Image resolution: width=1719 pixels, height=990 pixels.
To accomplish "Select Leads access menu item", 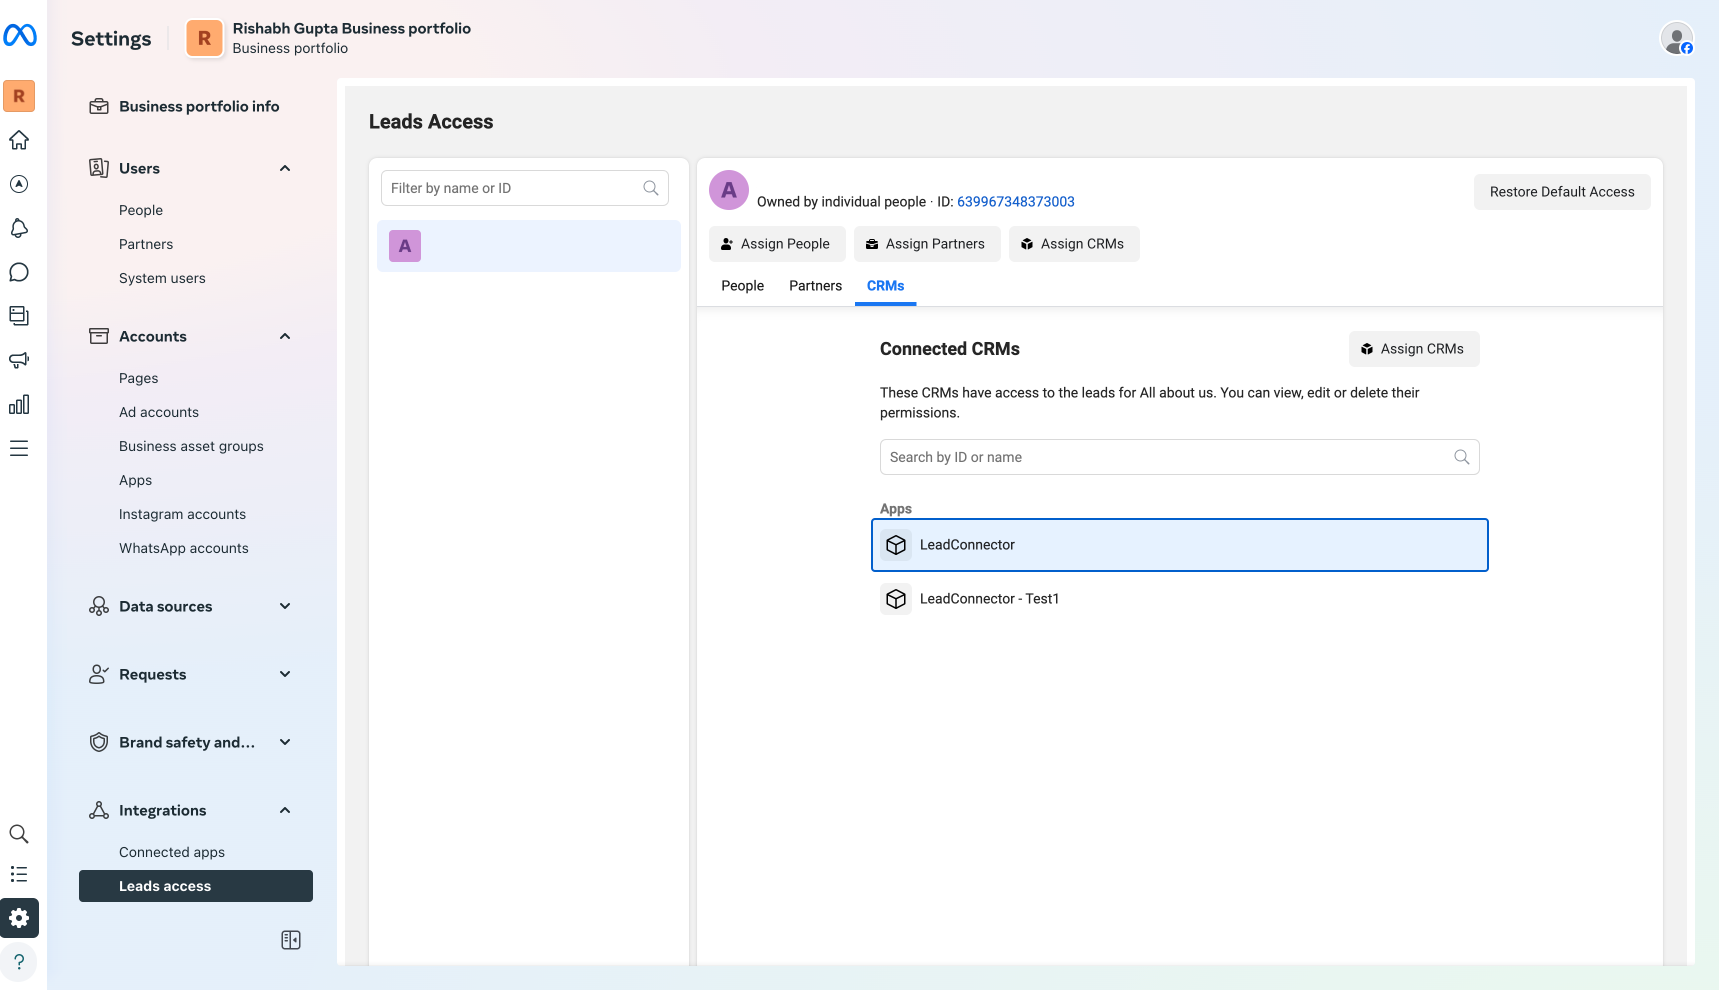I will [196, 886].
